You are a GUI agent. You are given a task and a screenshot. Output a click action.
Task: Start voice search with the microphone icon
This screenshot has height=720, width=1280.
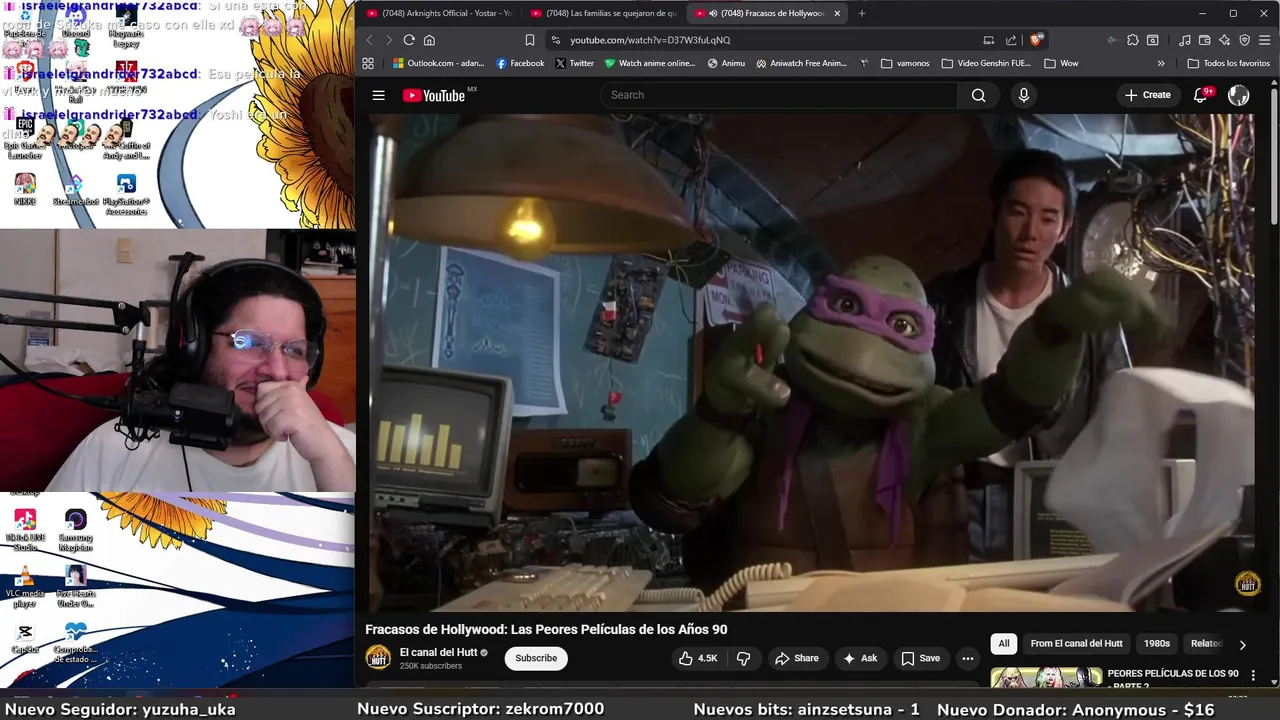click(x=1023, y=95)
